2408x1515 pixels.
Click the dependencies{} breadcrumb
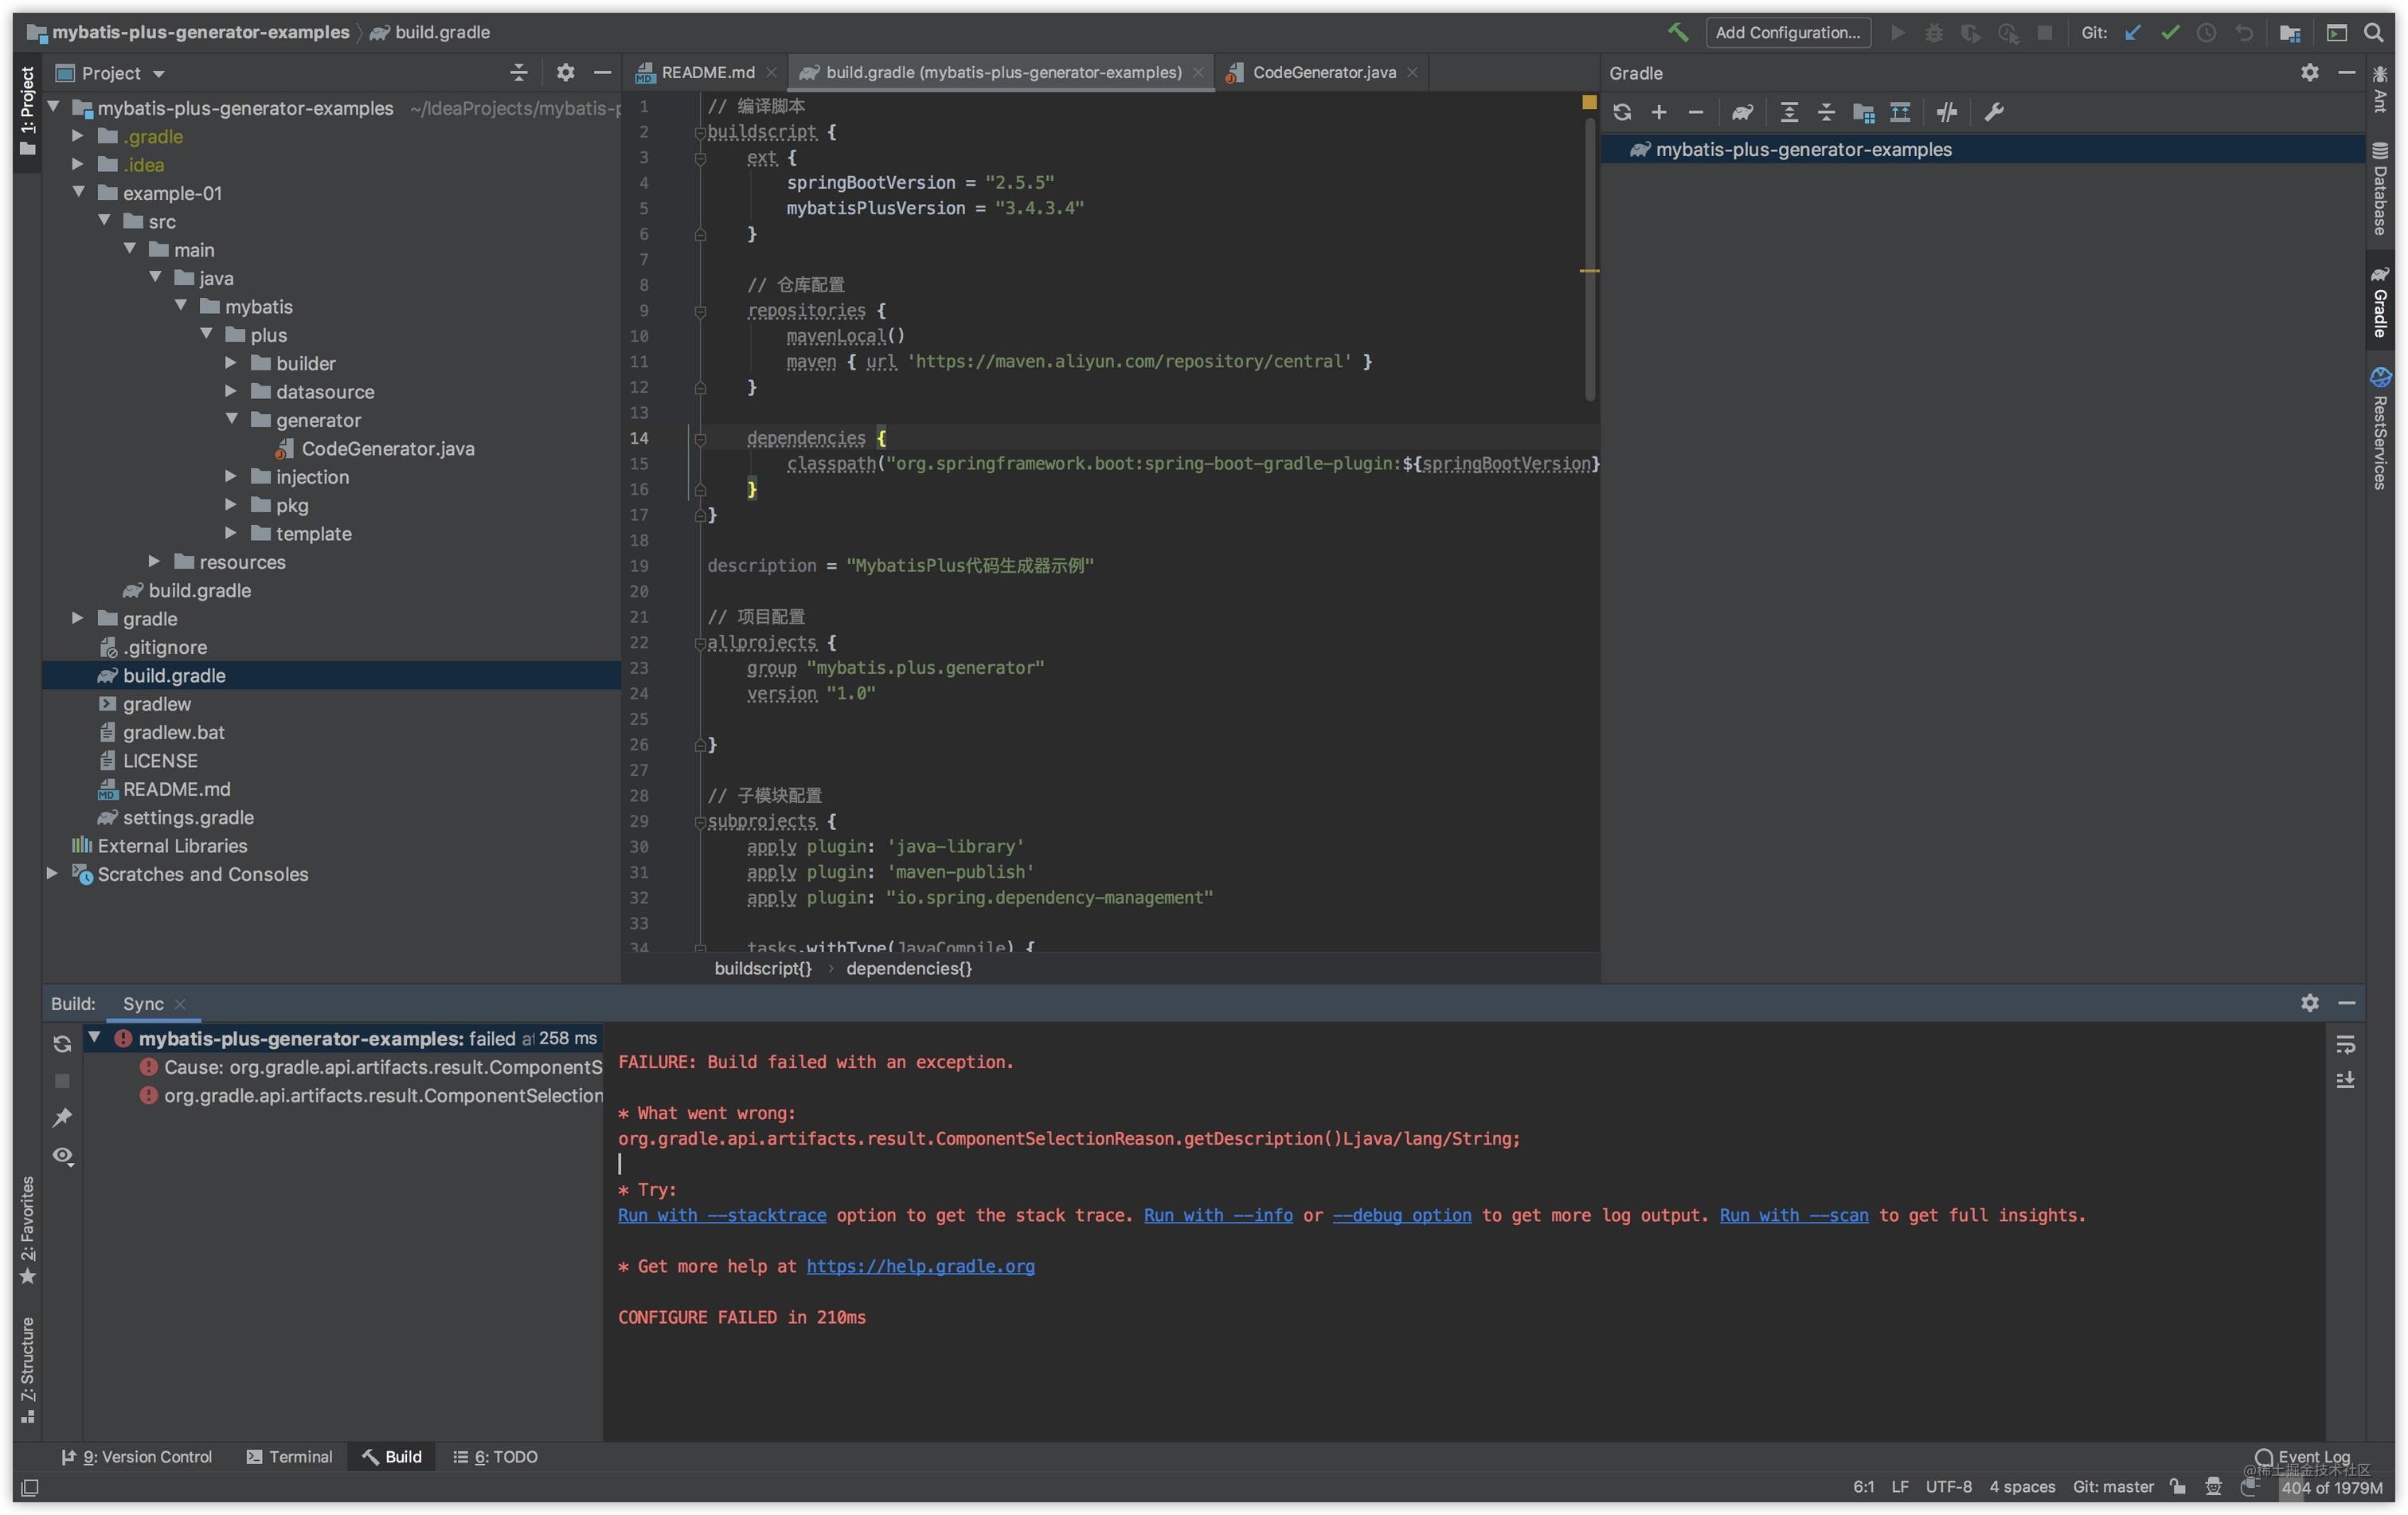click(908, 968)
